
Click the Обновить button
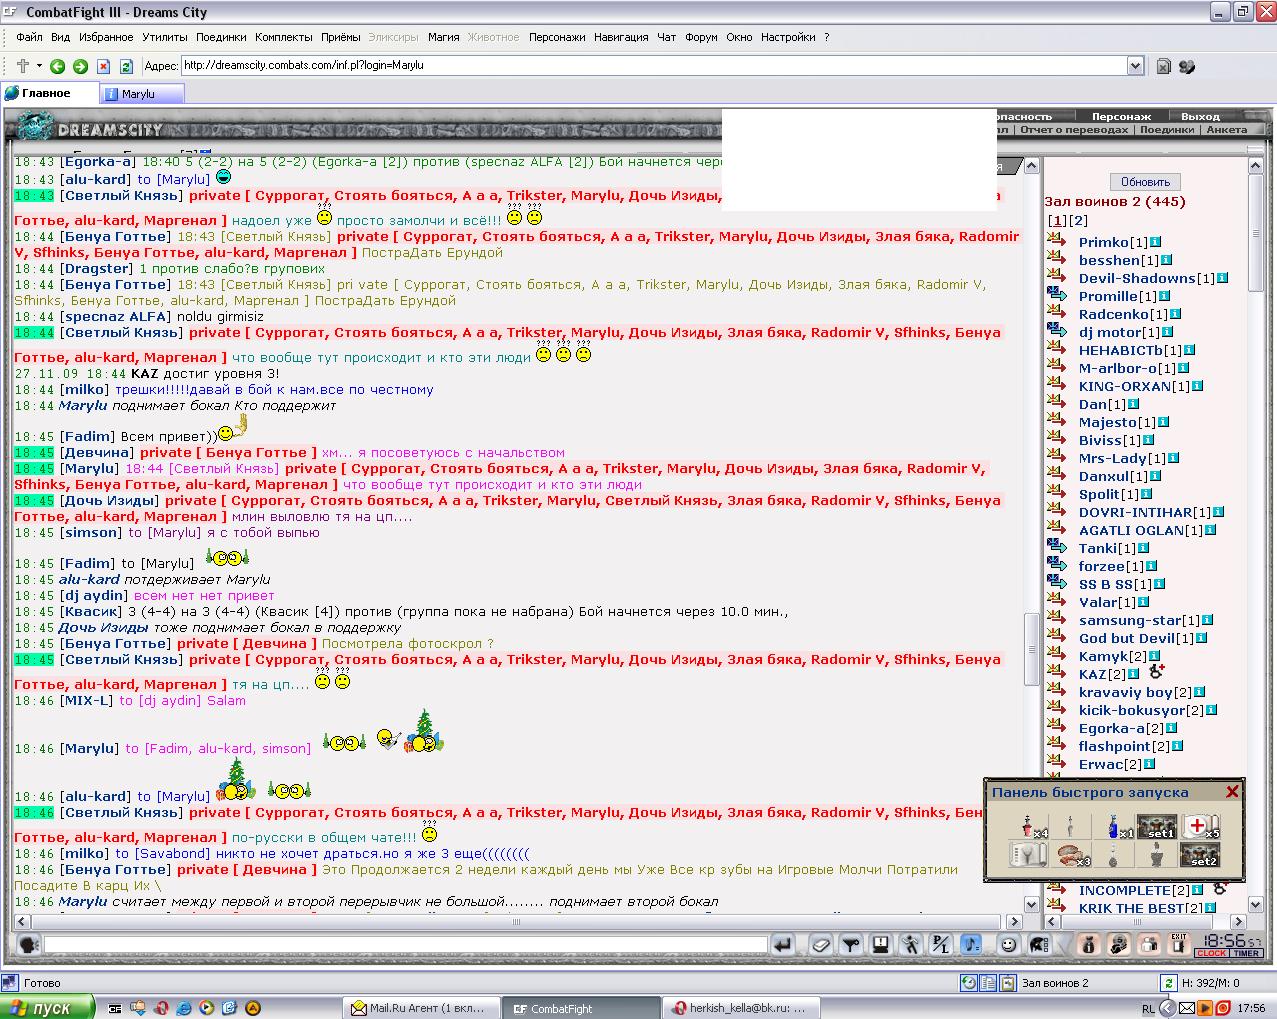coord(1145,182)
